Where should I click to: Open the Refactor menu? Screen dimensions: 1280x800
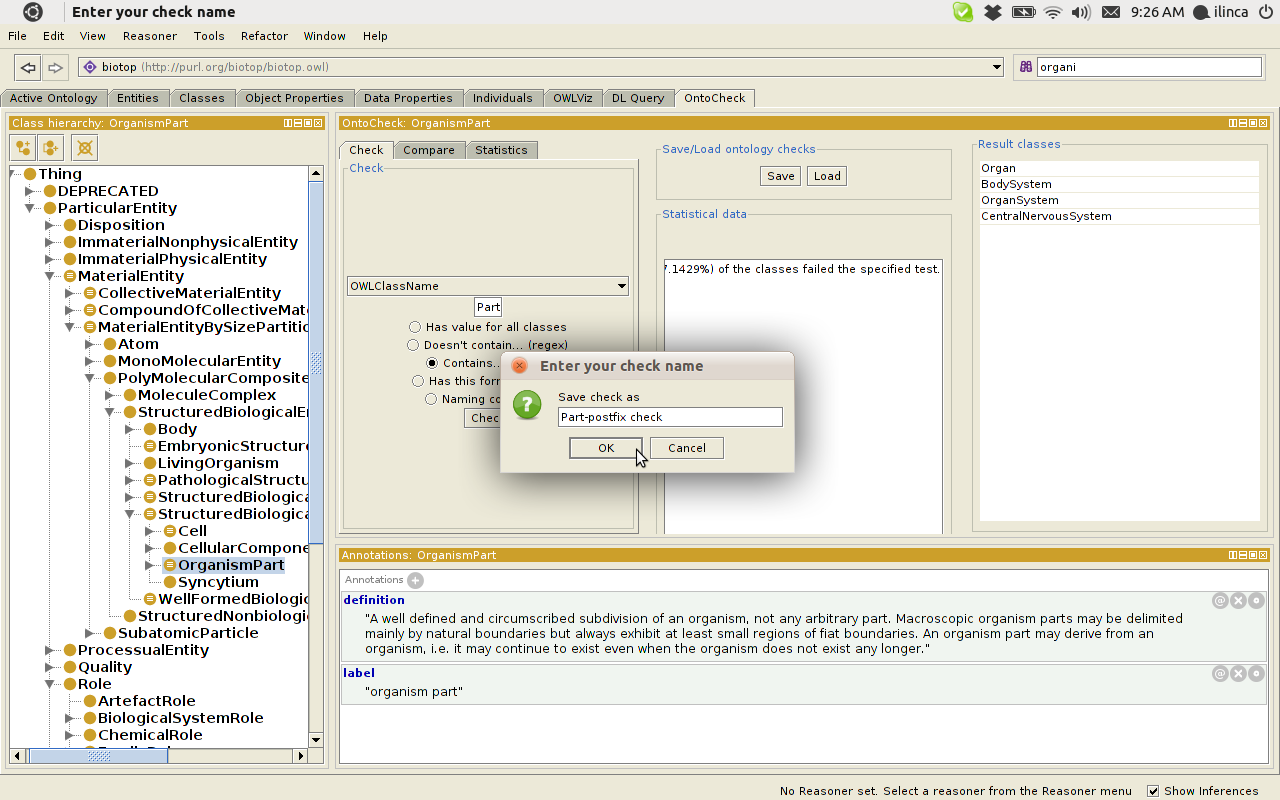pos(264,36)
